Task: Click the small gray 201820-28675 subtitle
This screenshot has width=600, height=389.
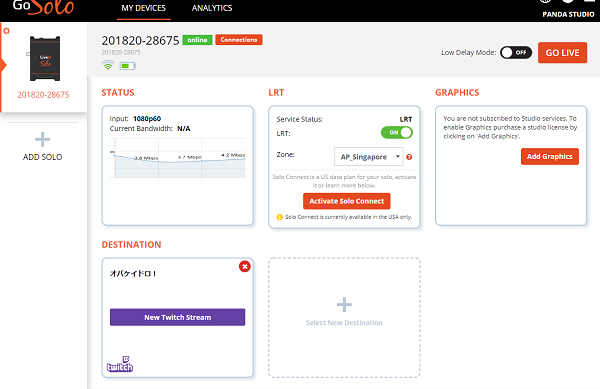Action: pyautogui.click(x=121, y=52)
